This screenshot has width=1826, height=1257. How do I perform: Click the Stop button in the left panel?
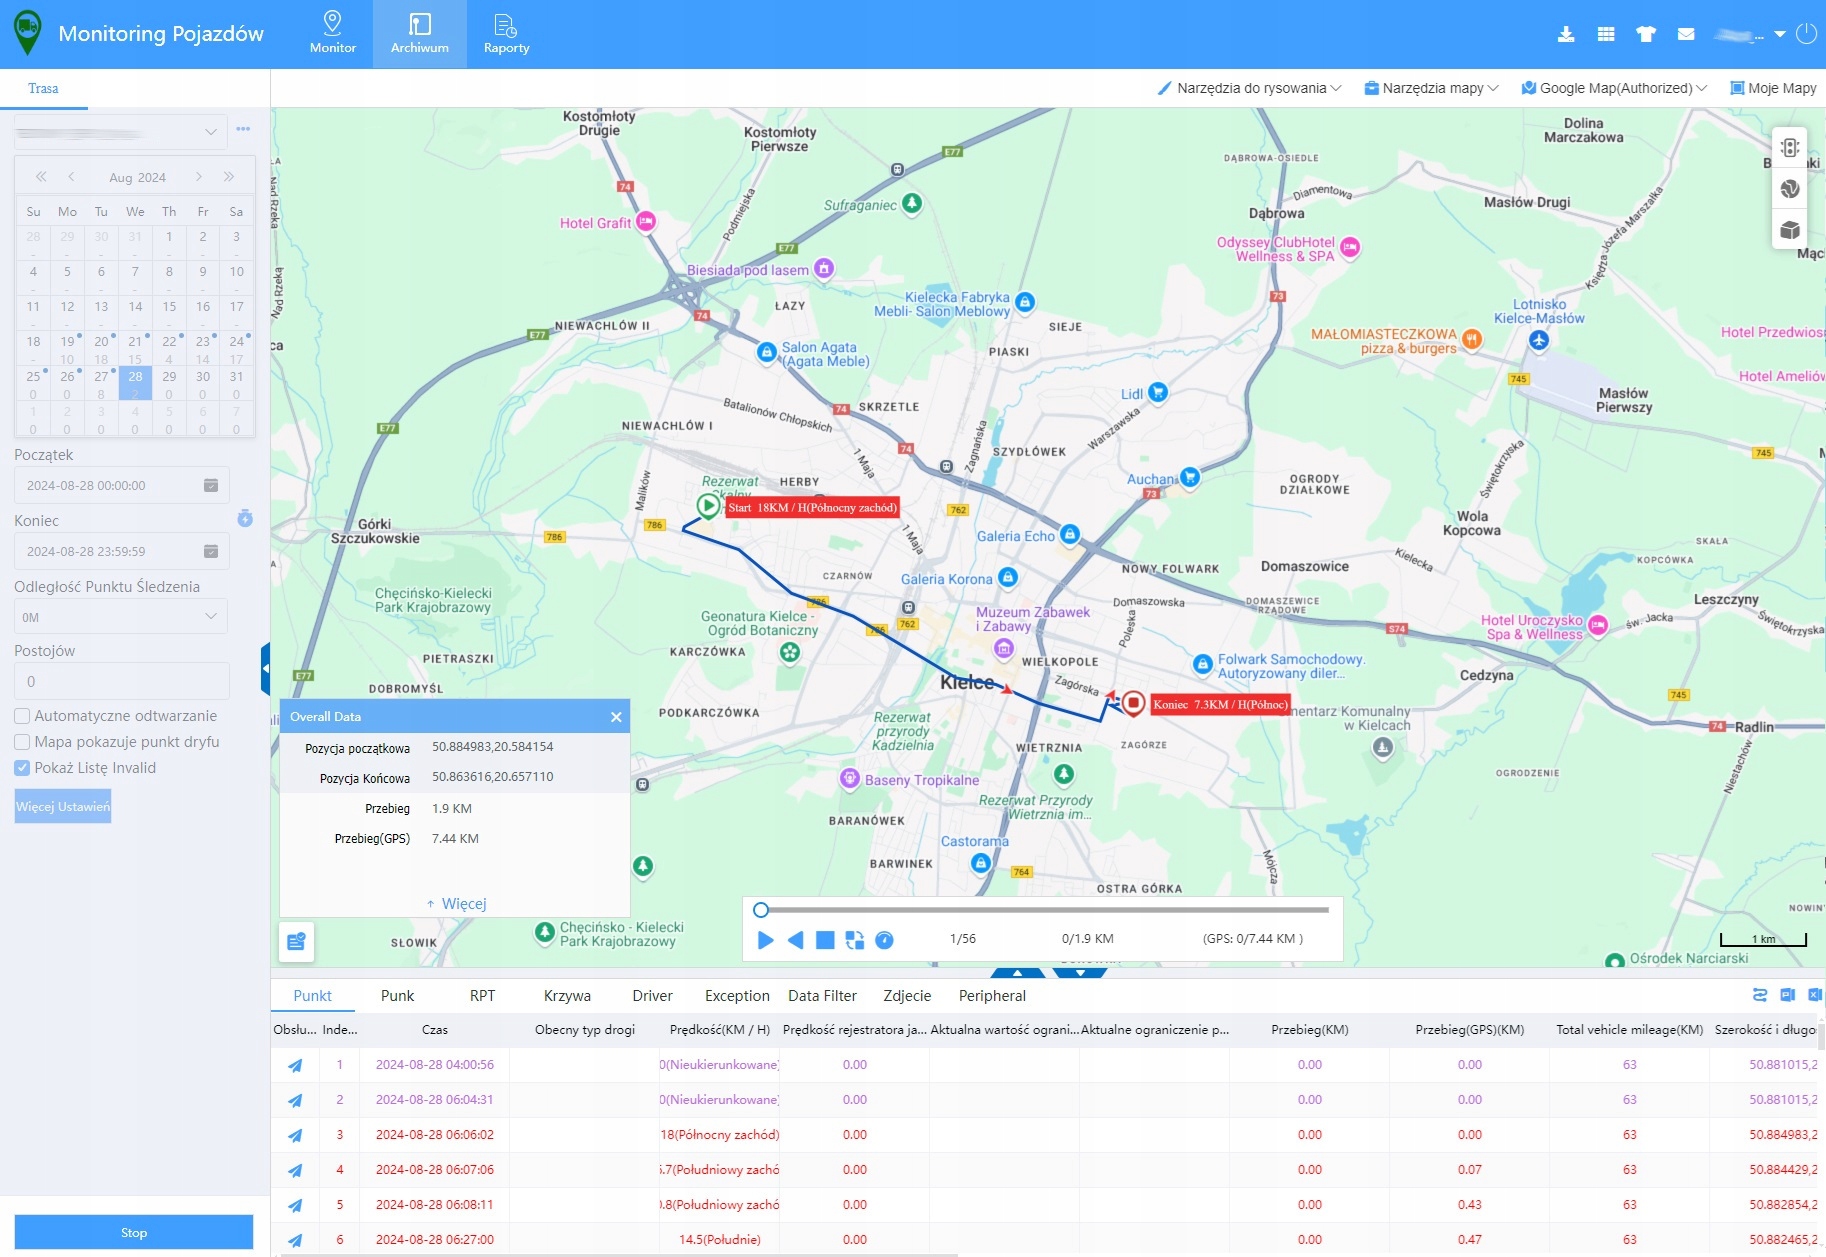tap(134, 1231)
